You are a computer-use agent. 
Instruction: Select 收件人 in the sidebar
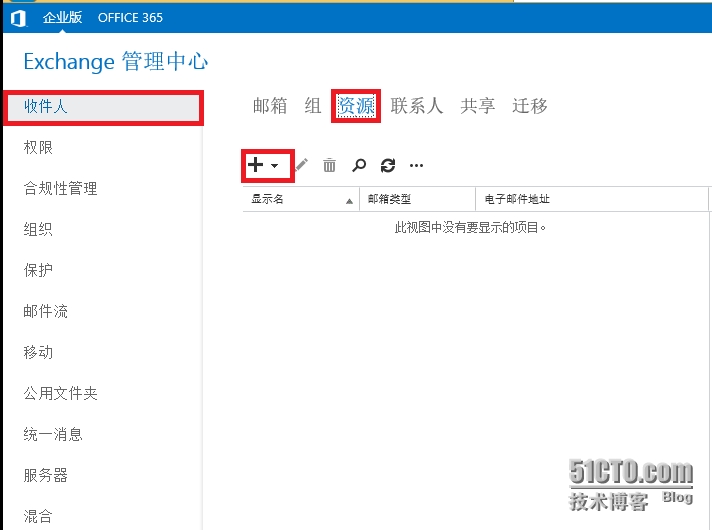(x=104, y=108)
